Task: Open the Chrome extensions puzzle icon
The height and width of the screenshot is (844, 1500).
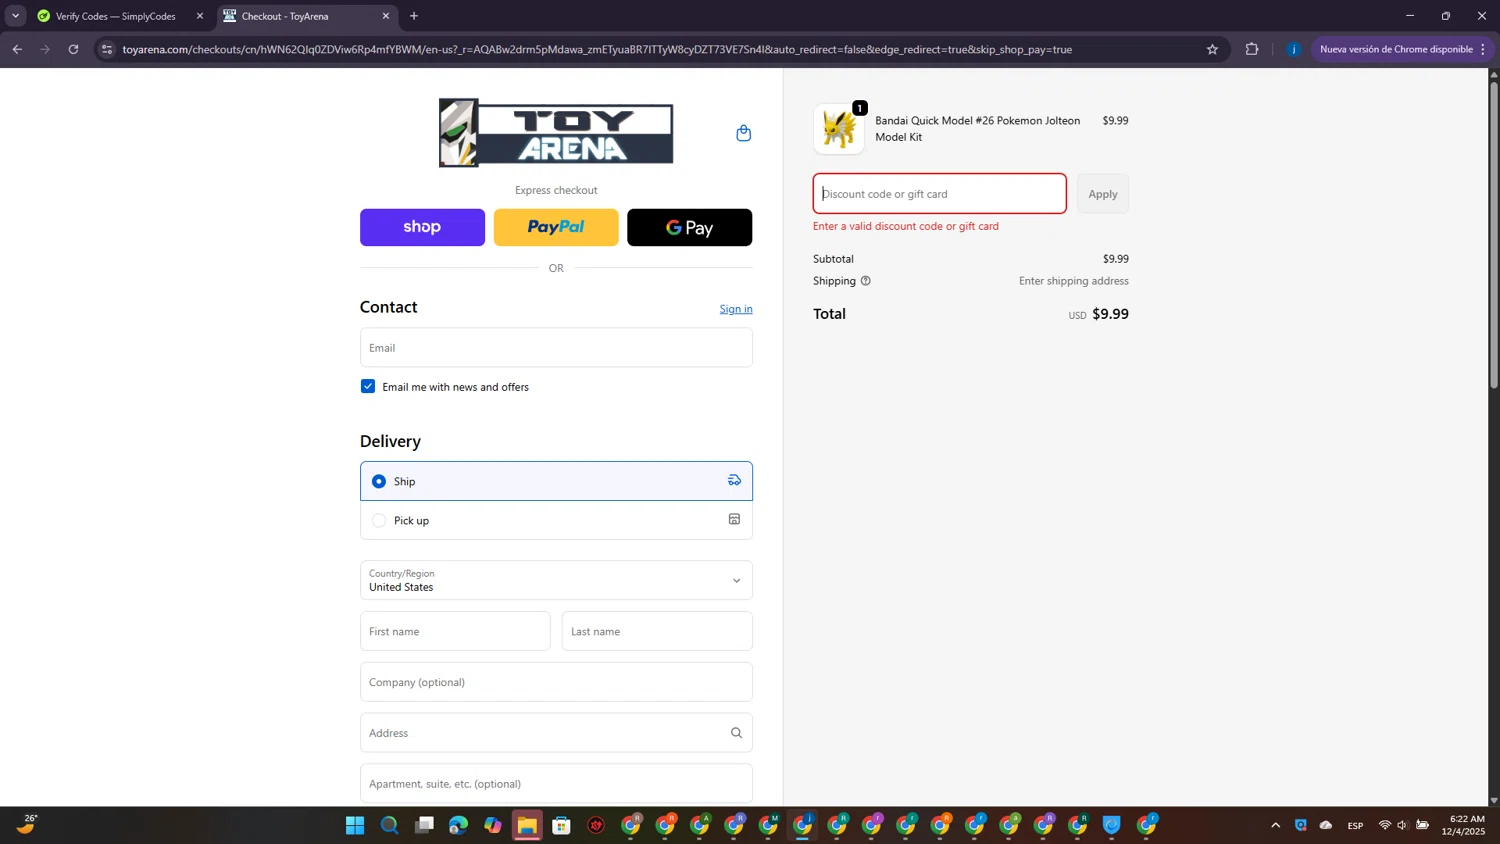Action: tap(1252, 49)
